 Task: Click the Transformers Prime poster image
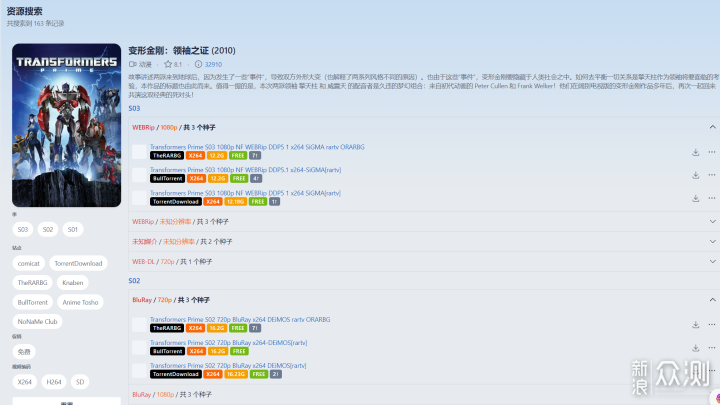67,125
